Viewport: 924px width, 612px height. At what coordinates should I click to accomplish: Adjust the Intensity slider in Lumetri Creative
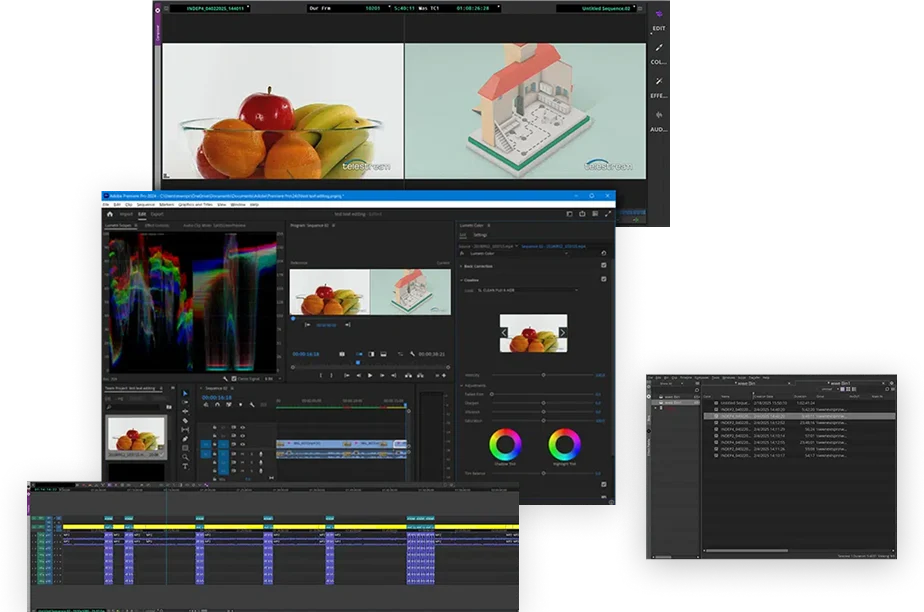pyautogui.click(x=543, y=375)
